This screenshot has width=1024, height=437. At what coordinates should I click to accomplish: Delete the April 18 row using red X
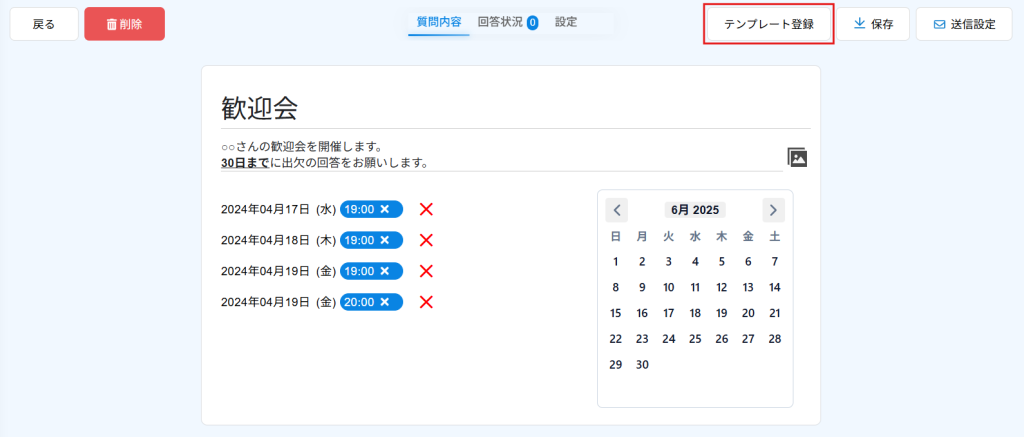click(426, 240)
